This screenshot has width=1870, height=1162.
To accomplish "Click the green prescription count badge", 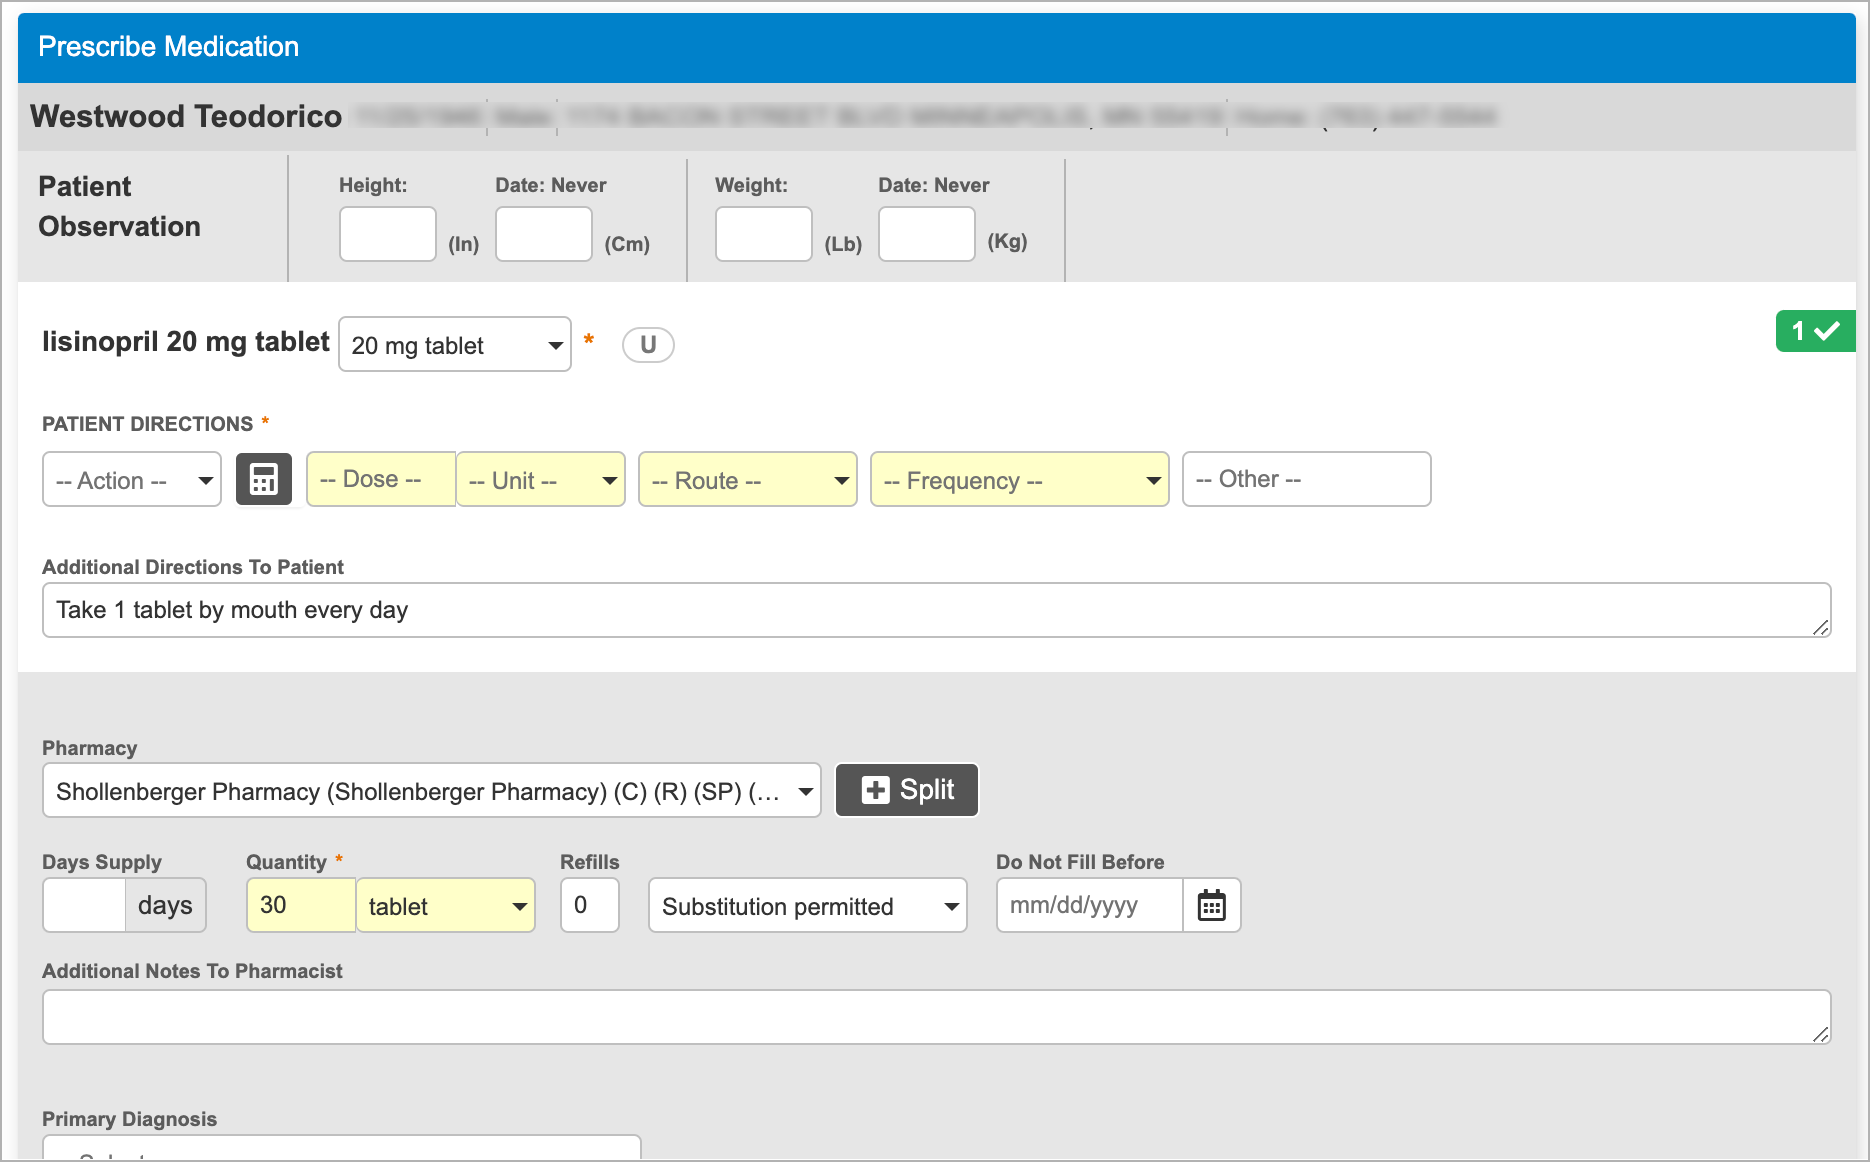I will pyautogui.click(x=1815, y=331).
